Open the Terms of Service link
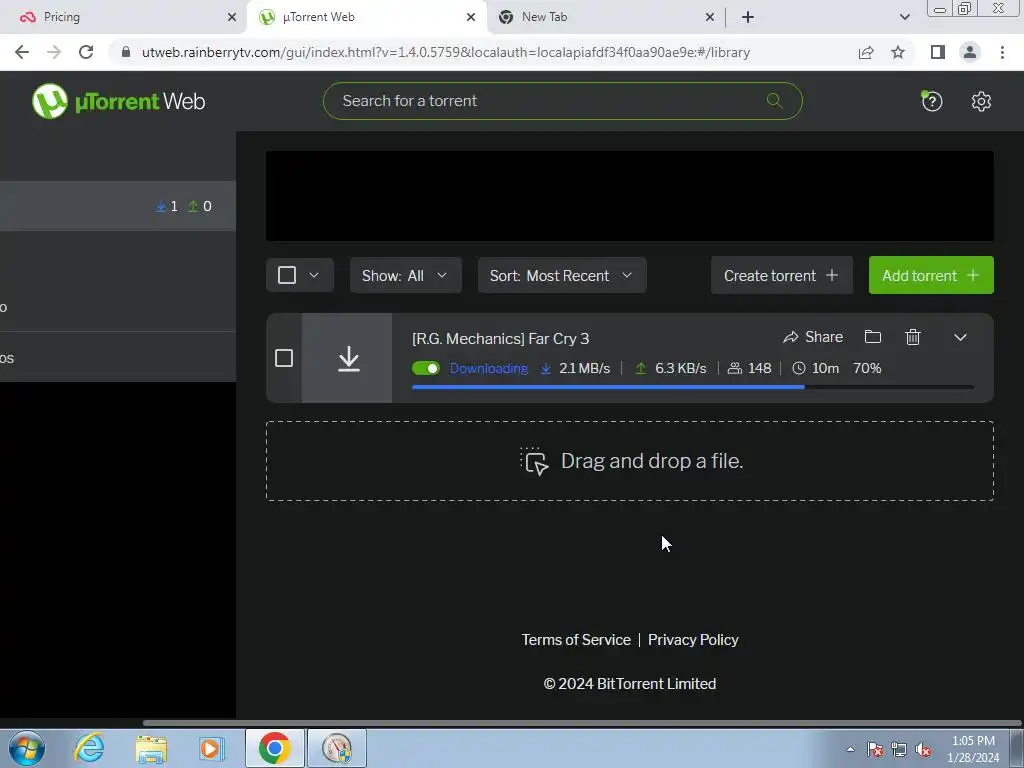 coord(576,640)
